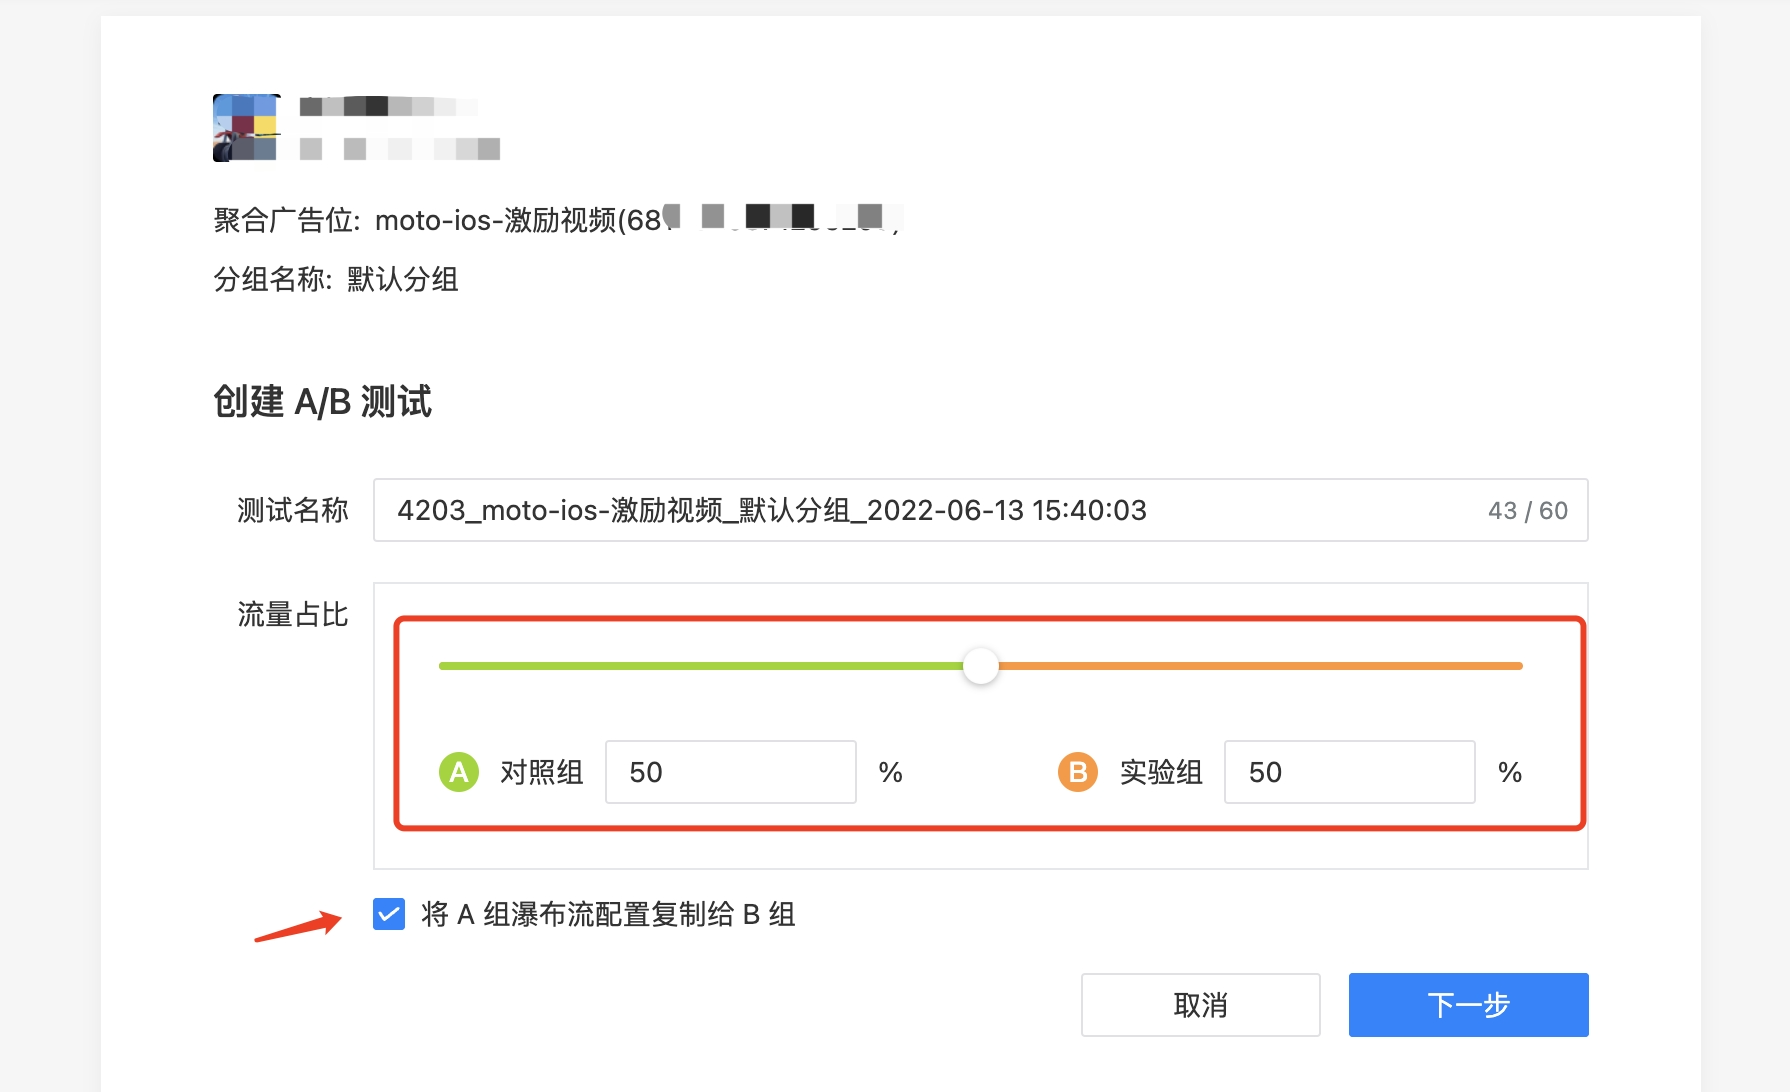
Task: Click the green A 对照组 badge icon
Action: pos(458,771)
